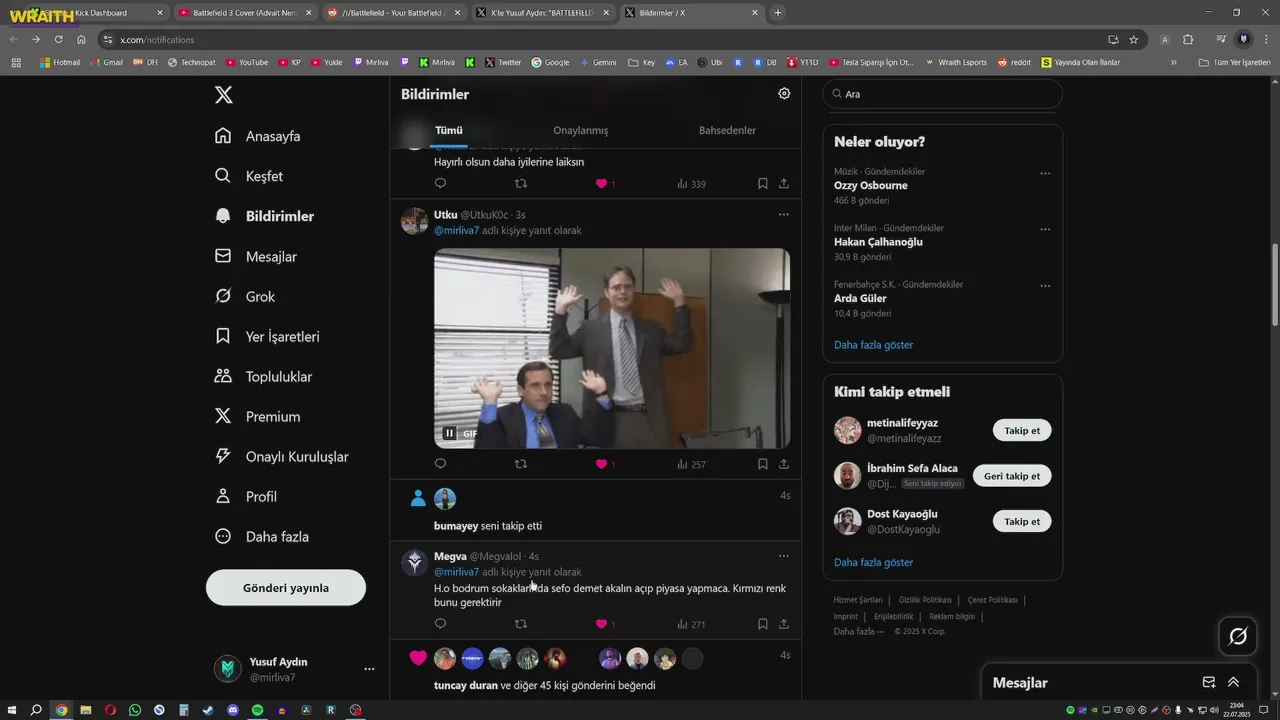Open options for Ozzy Osbourne trend
The width and height of the screenshot is (1280, 720).
[1045, 173]
